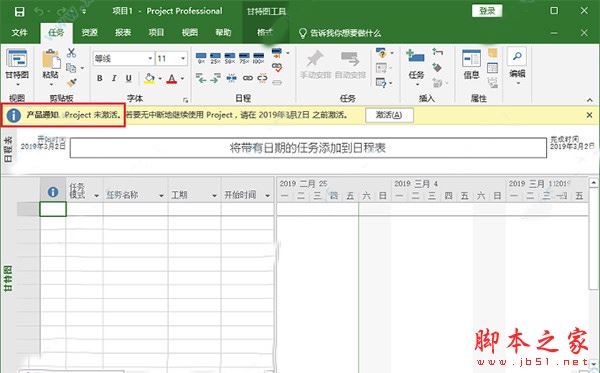Click the Details icon in Properties group
This screenshot has height=373, width=600.
(x=492, y=68)
